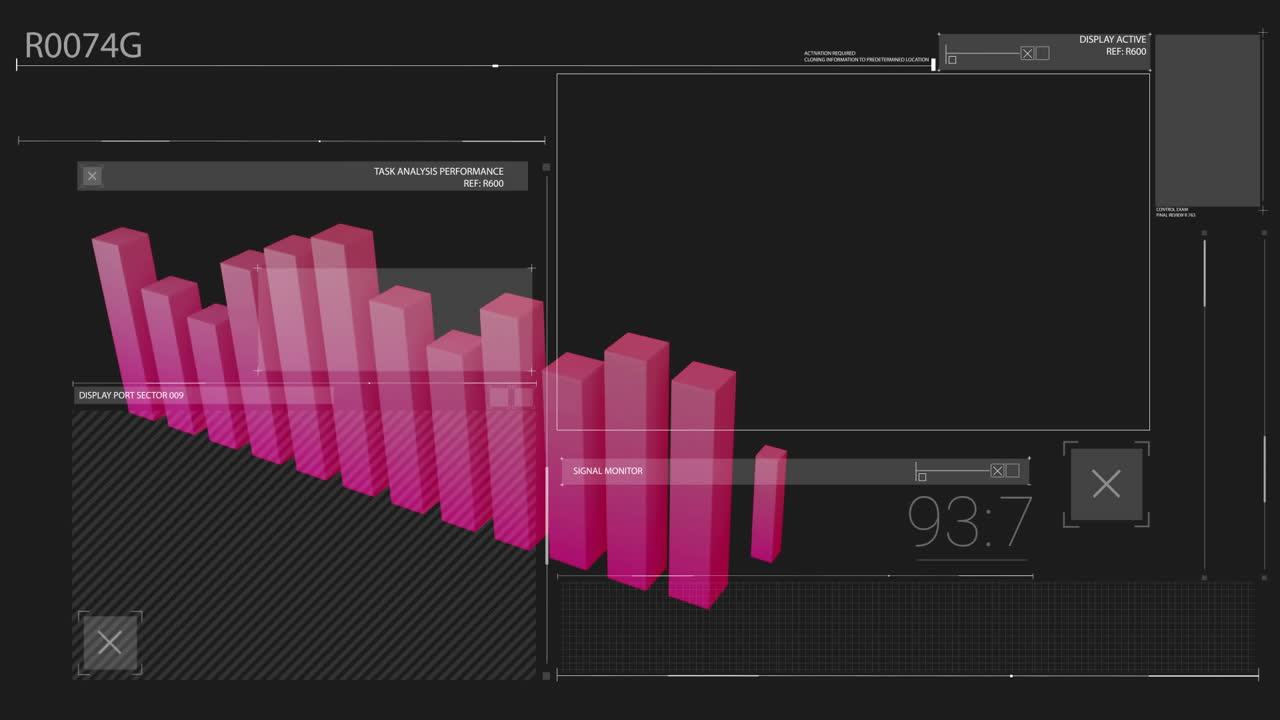Image resolution: width=1280 pixels, height=720 pixels.
Task: Toggle the empty checkbox in Display Active header
Action: click(x=1042, y=53)
